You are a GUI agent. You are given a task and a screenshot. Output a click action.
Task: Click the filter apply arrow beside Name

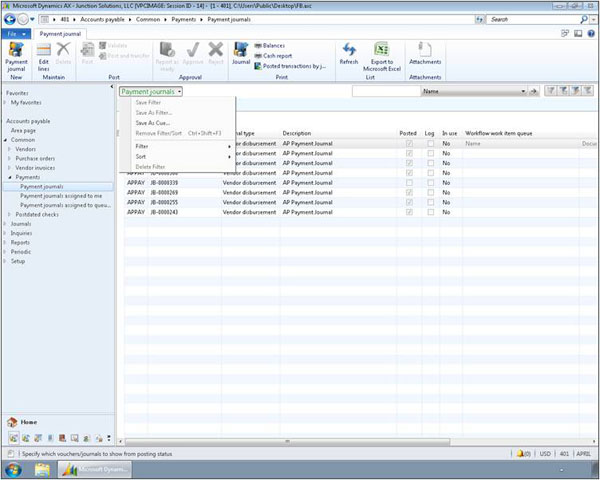coord(533,91)
